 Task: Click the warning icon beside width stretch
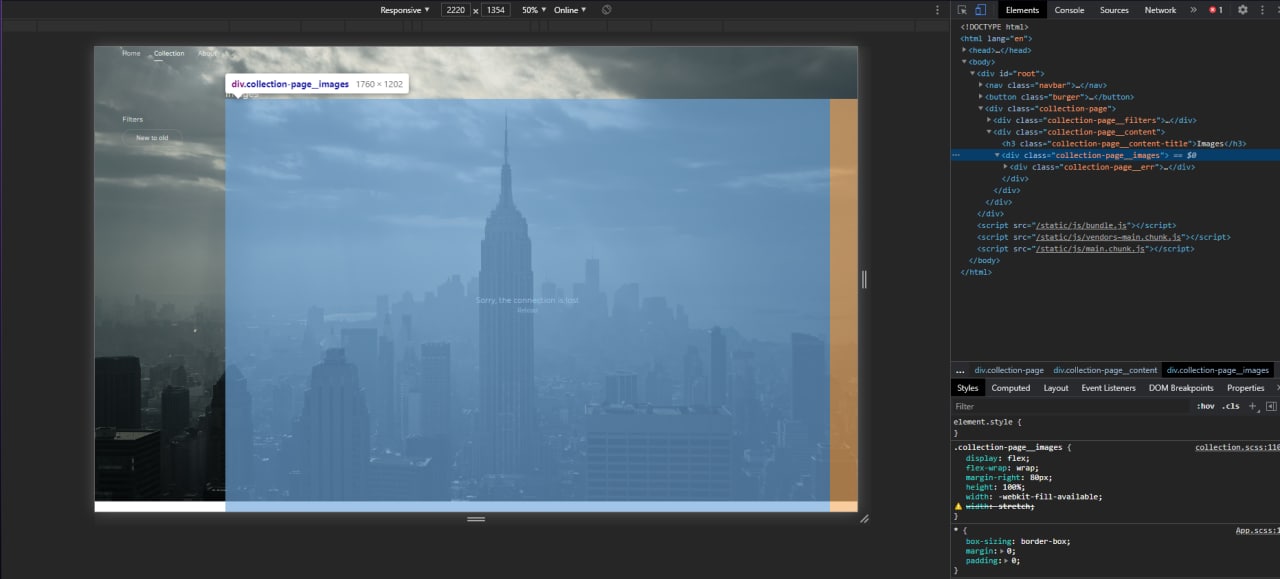(x=958, y=506)
